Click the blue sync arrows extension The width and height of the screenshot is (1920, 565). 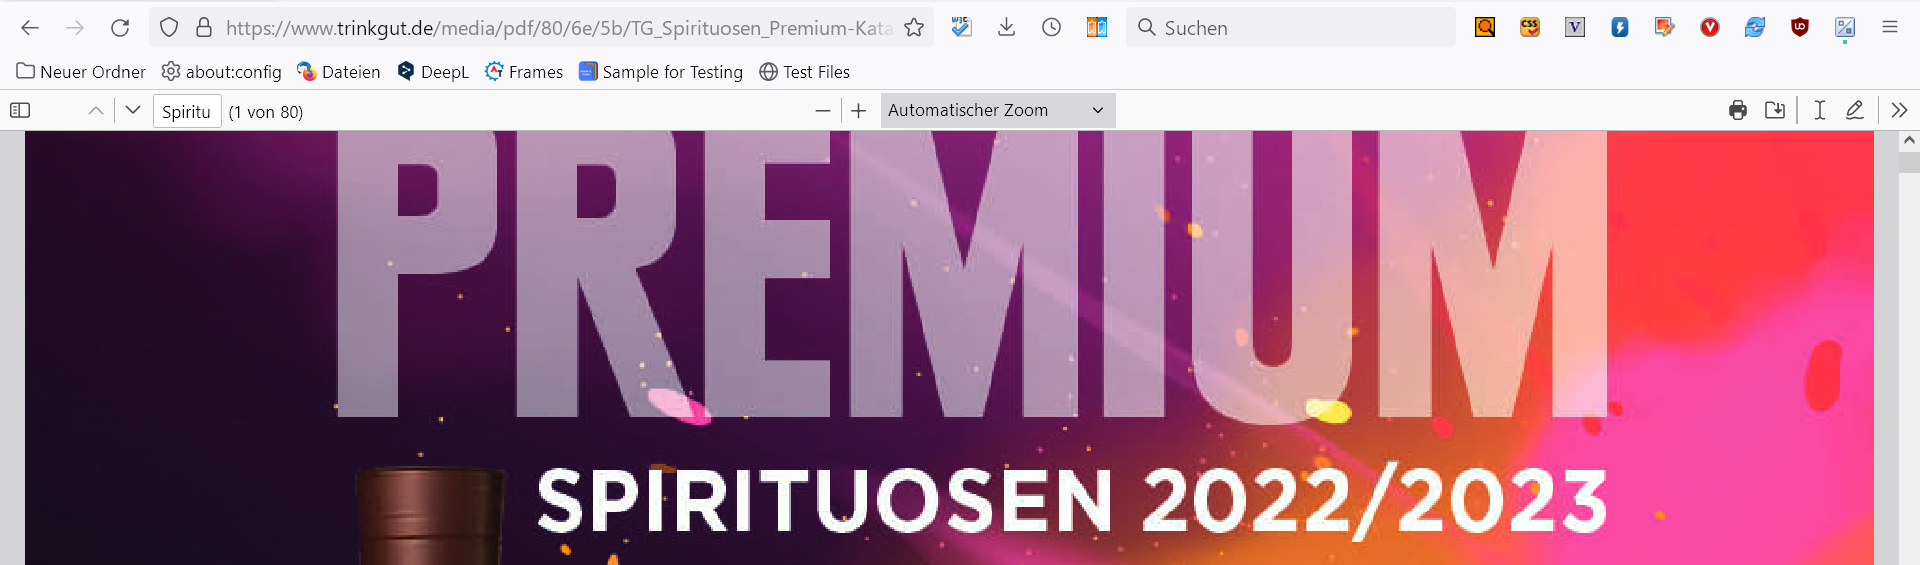(x=1755, y=28)
